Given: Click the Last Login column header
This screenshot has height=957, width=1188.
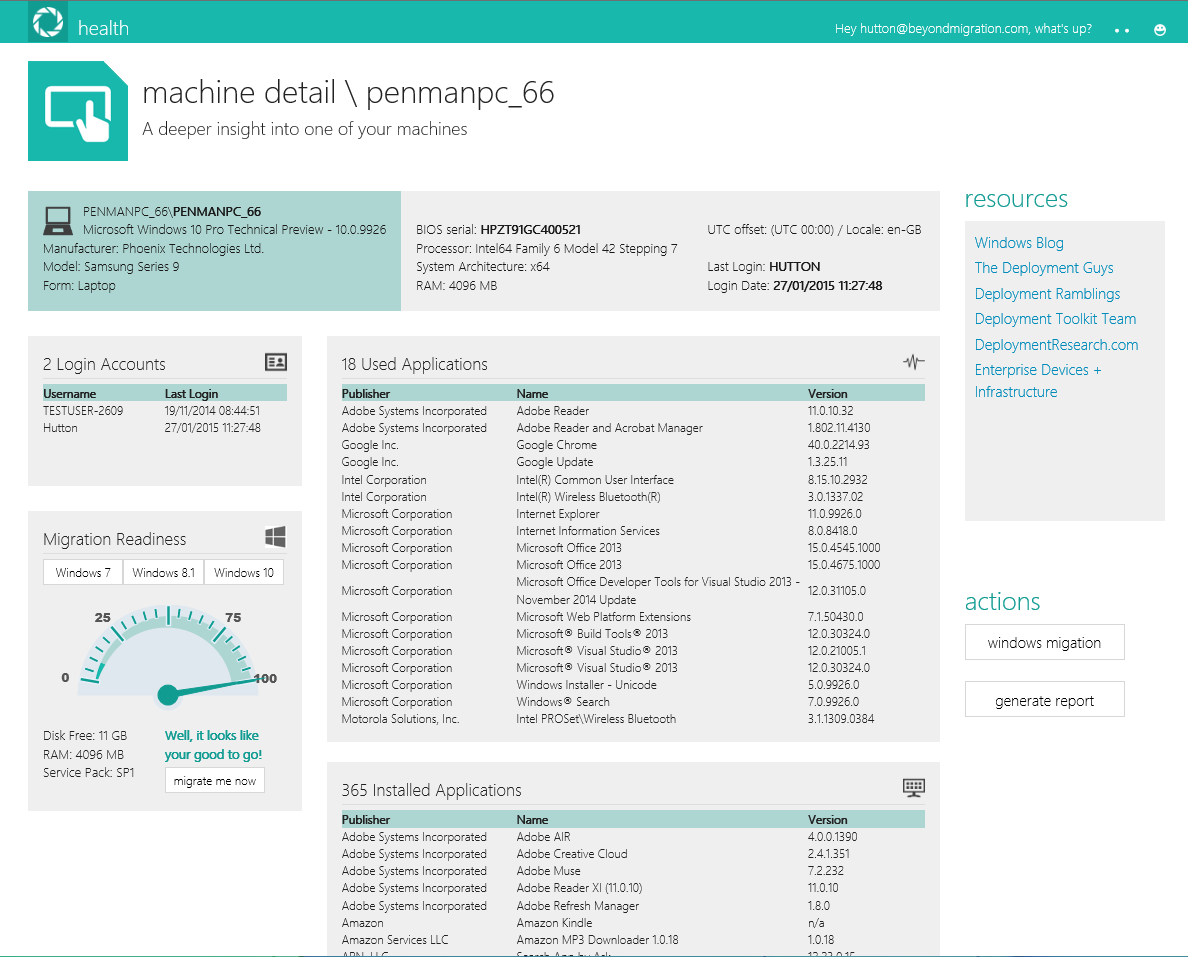Looking at the screenshot, I should coord(192,394).
